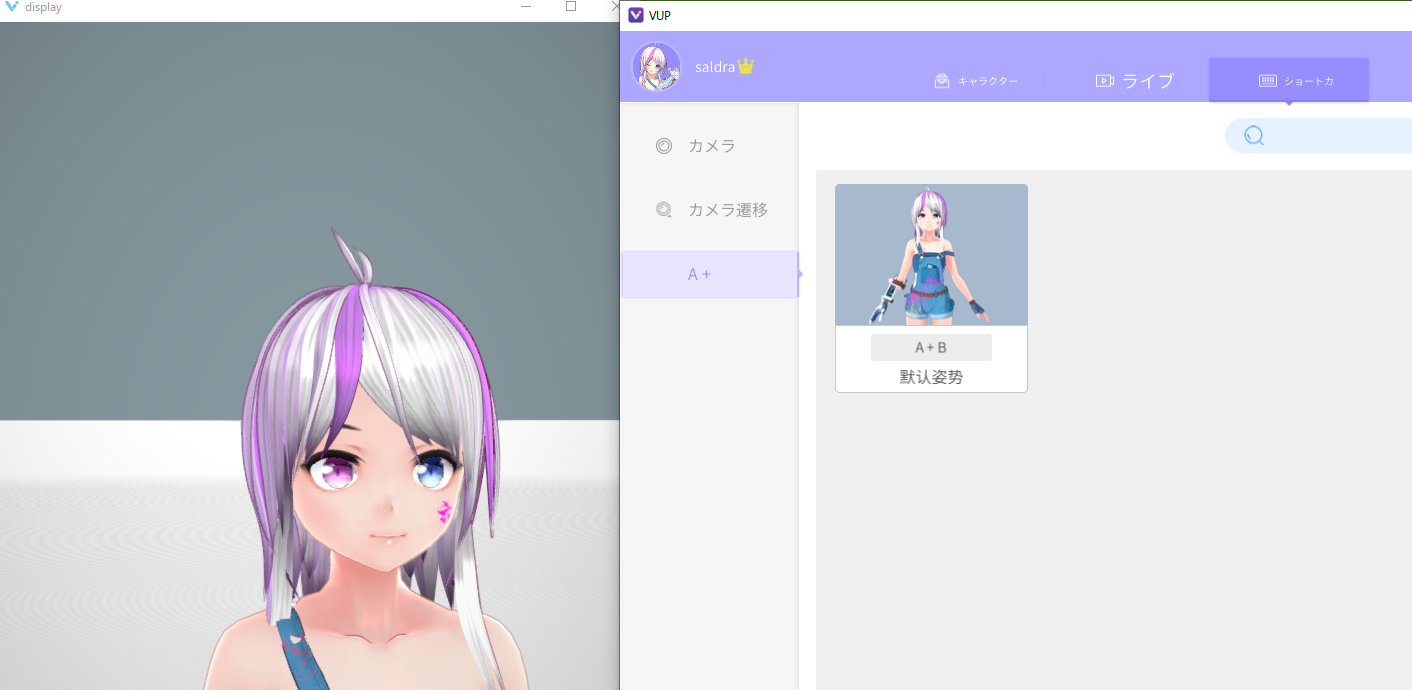Open the キャラクター tab
Image resolution: width=1412 pixels, height=690 pixels.
(976, 81)
